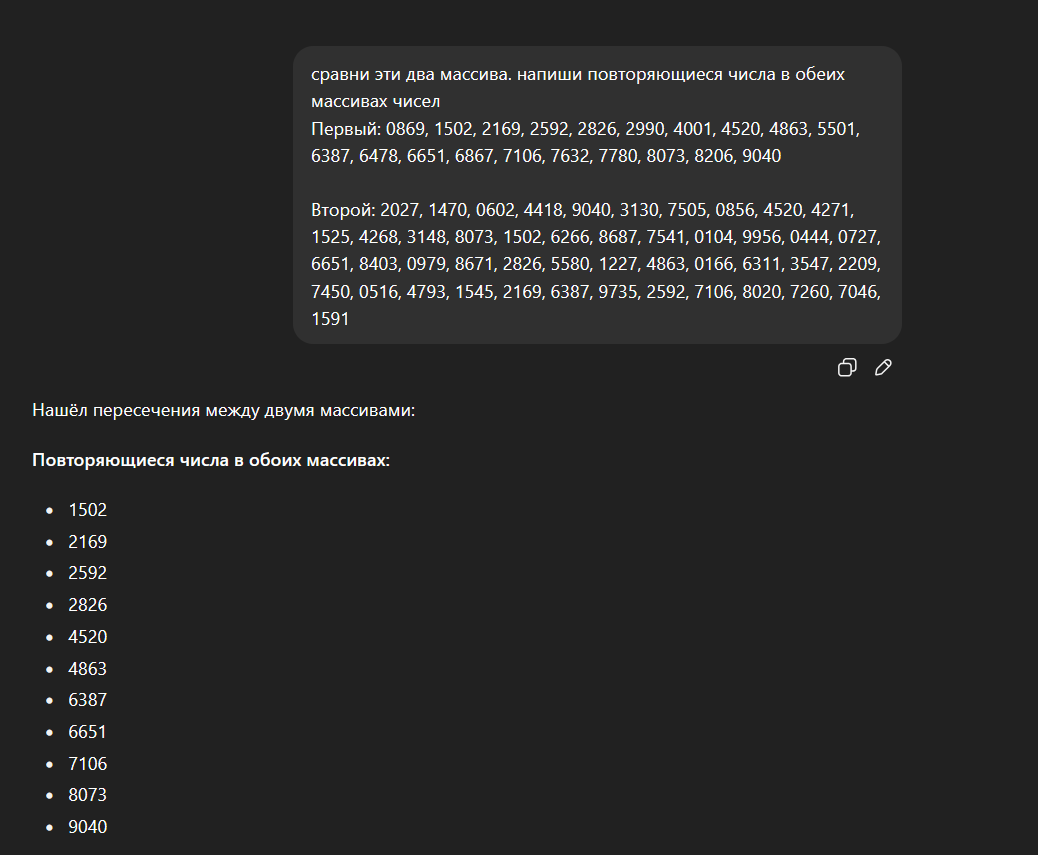
Task: Click list item 6651 in the reply
Action: (88, 732)
